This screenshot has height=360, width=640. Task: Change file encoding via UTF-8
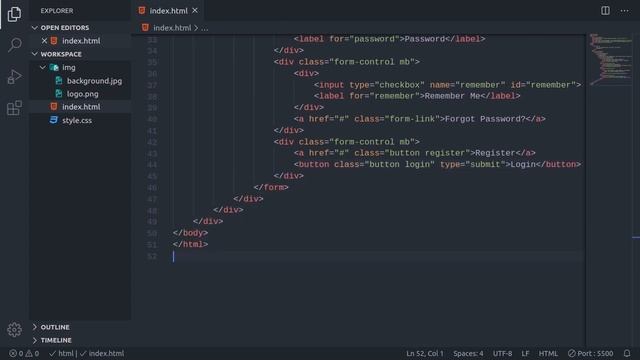[502, 353]
